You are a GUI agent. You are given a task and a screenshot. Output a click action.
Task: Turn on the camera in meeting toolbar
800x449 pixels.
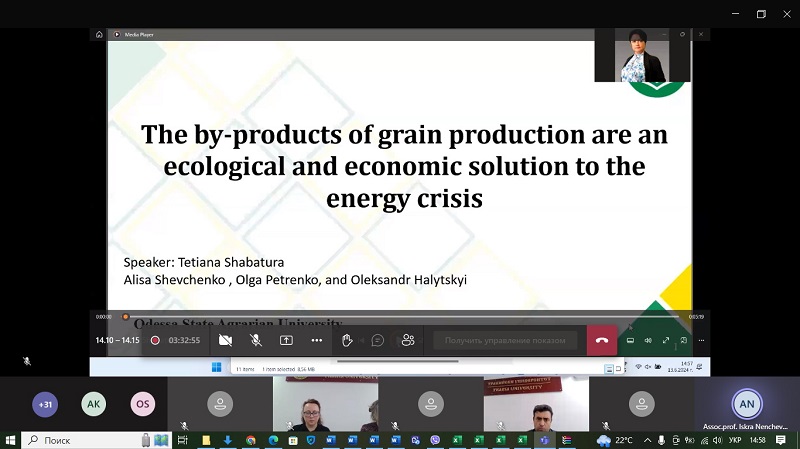(225, 340)
